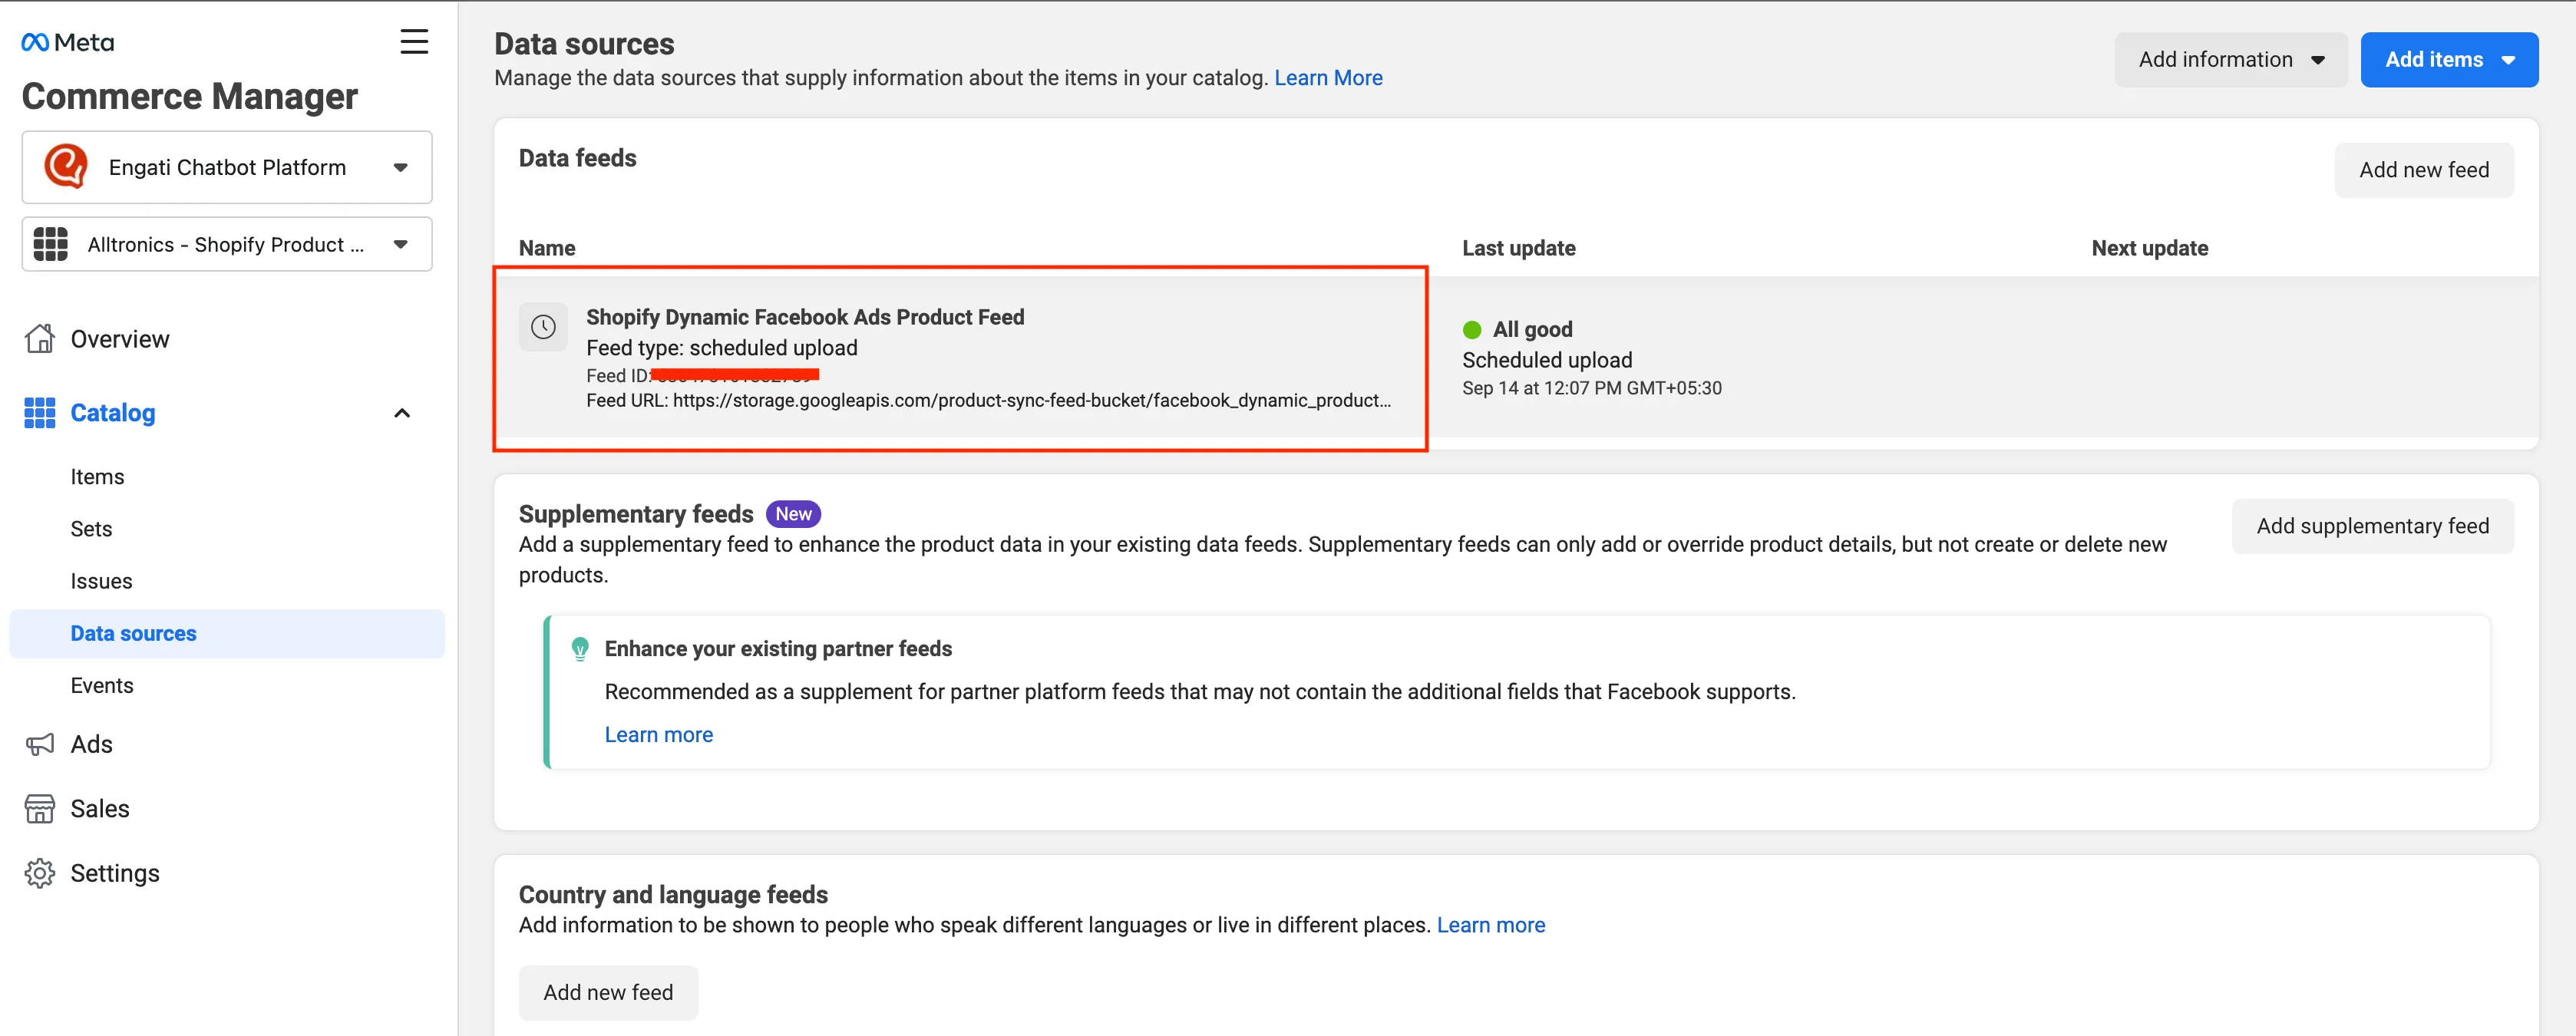Click Add new feed in Data feeds
Image resolution: width=2576 pixels, height=1036 pixels.
point(2424,170)
